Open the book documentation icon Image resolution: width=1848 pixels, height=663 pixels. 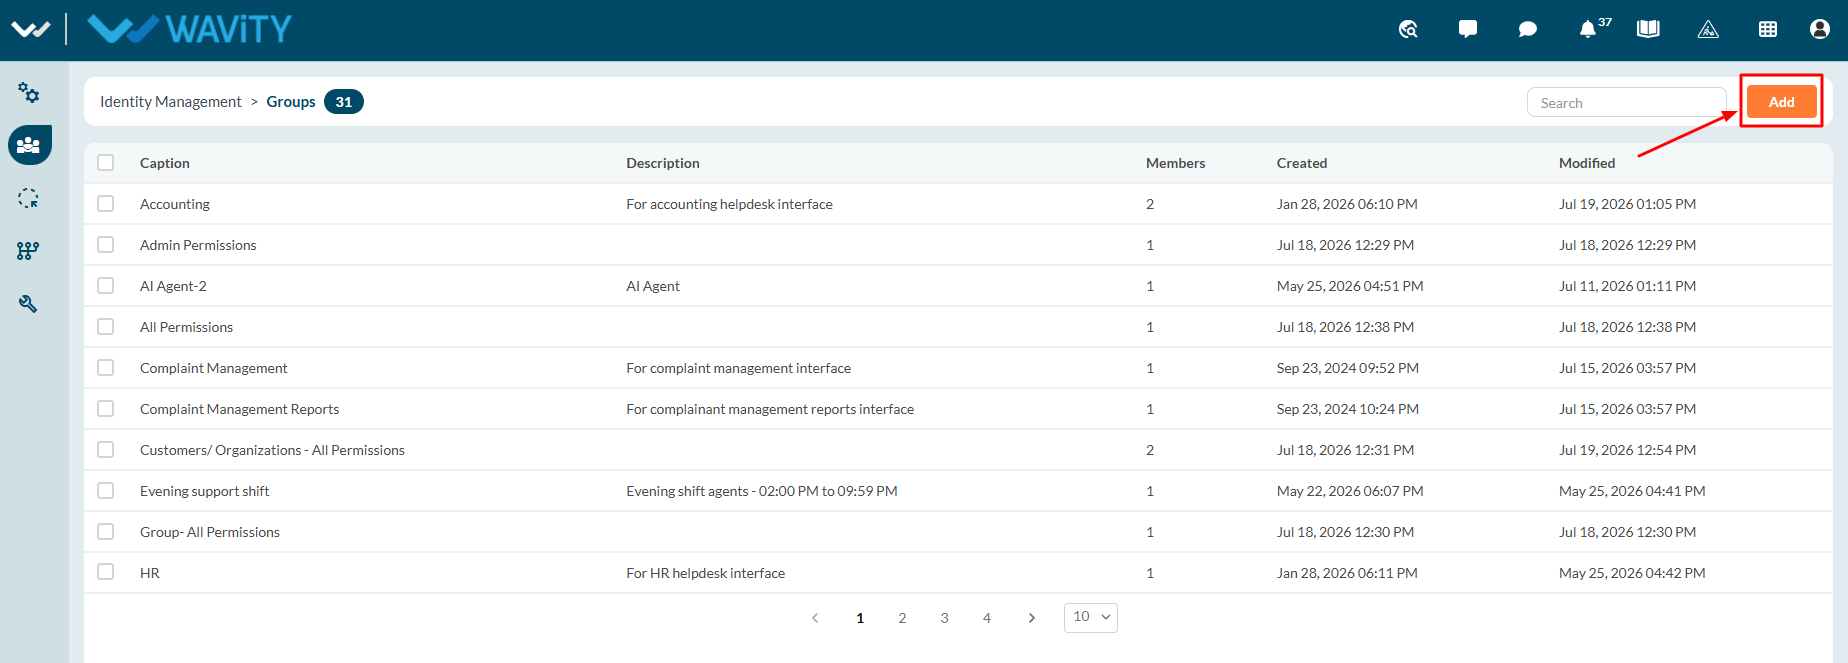pyautogui.click(x=1648, y=29)
